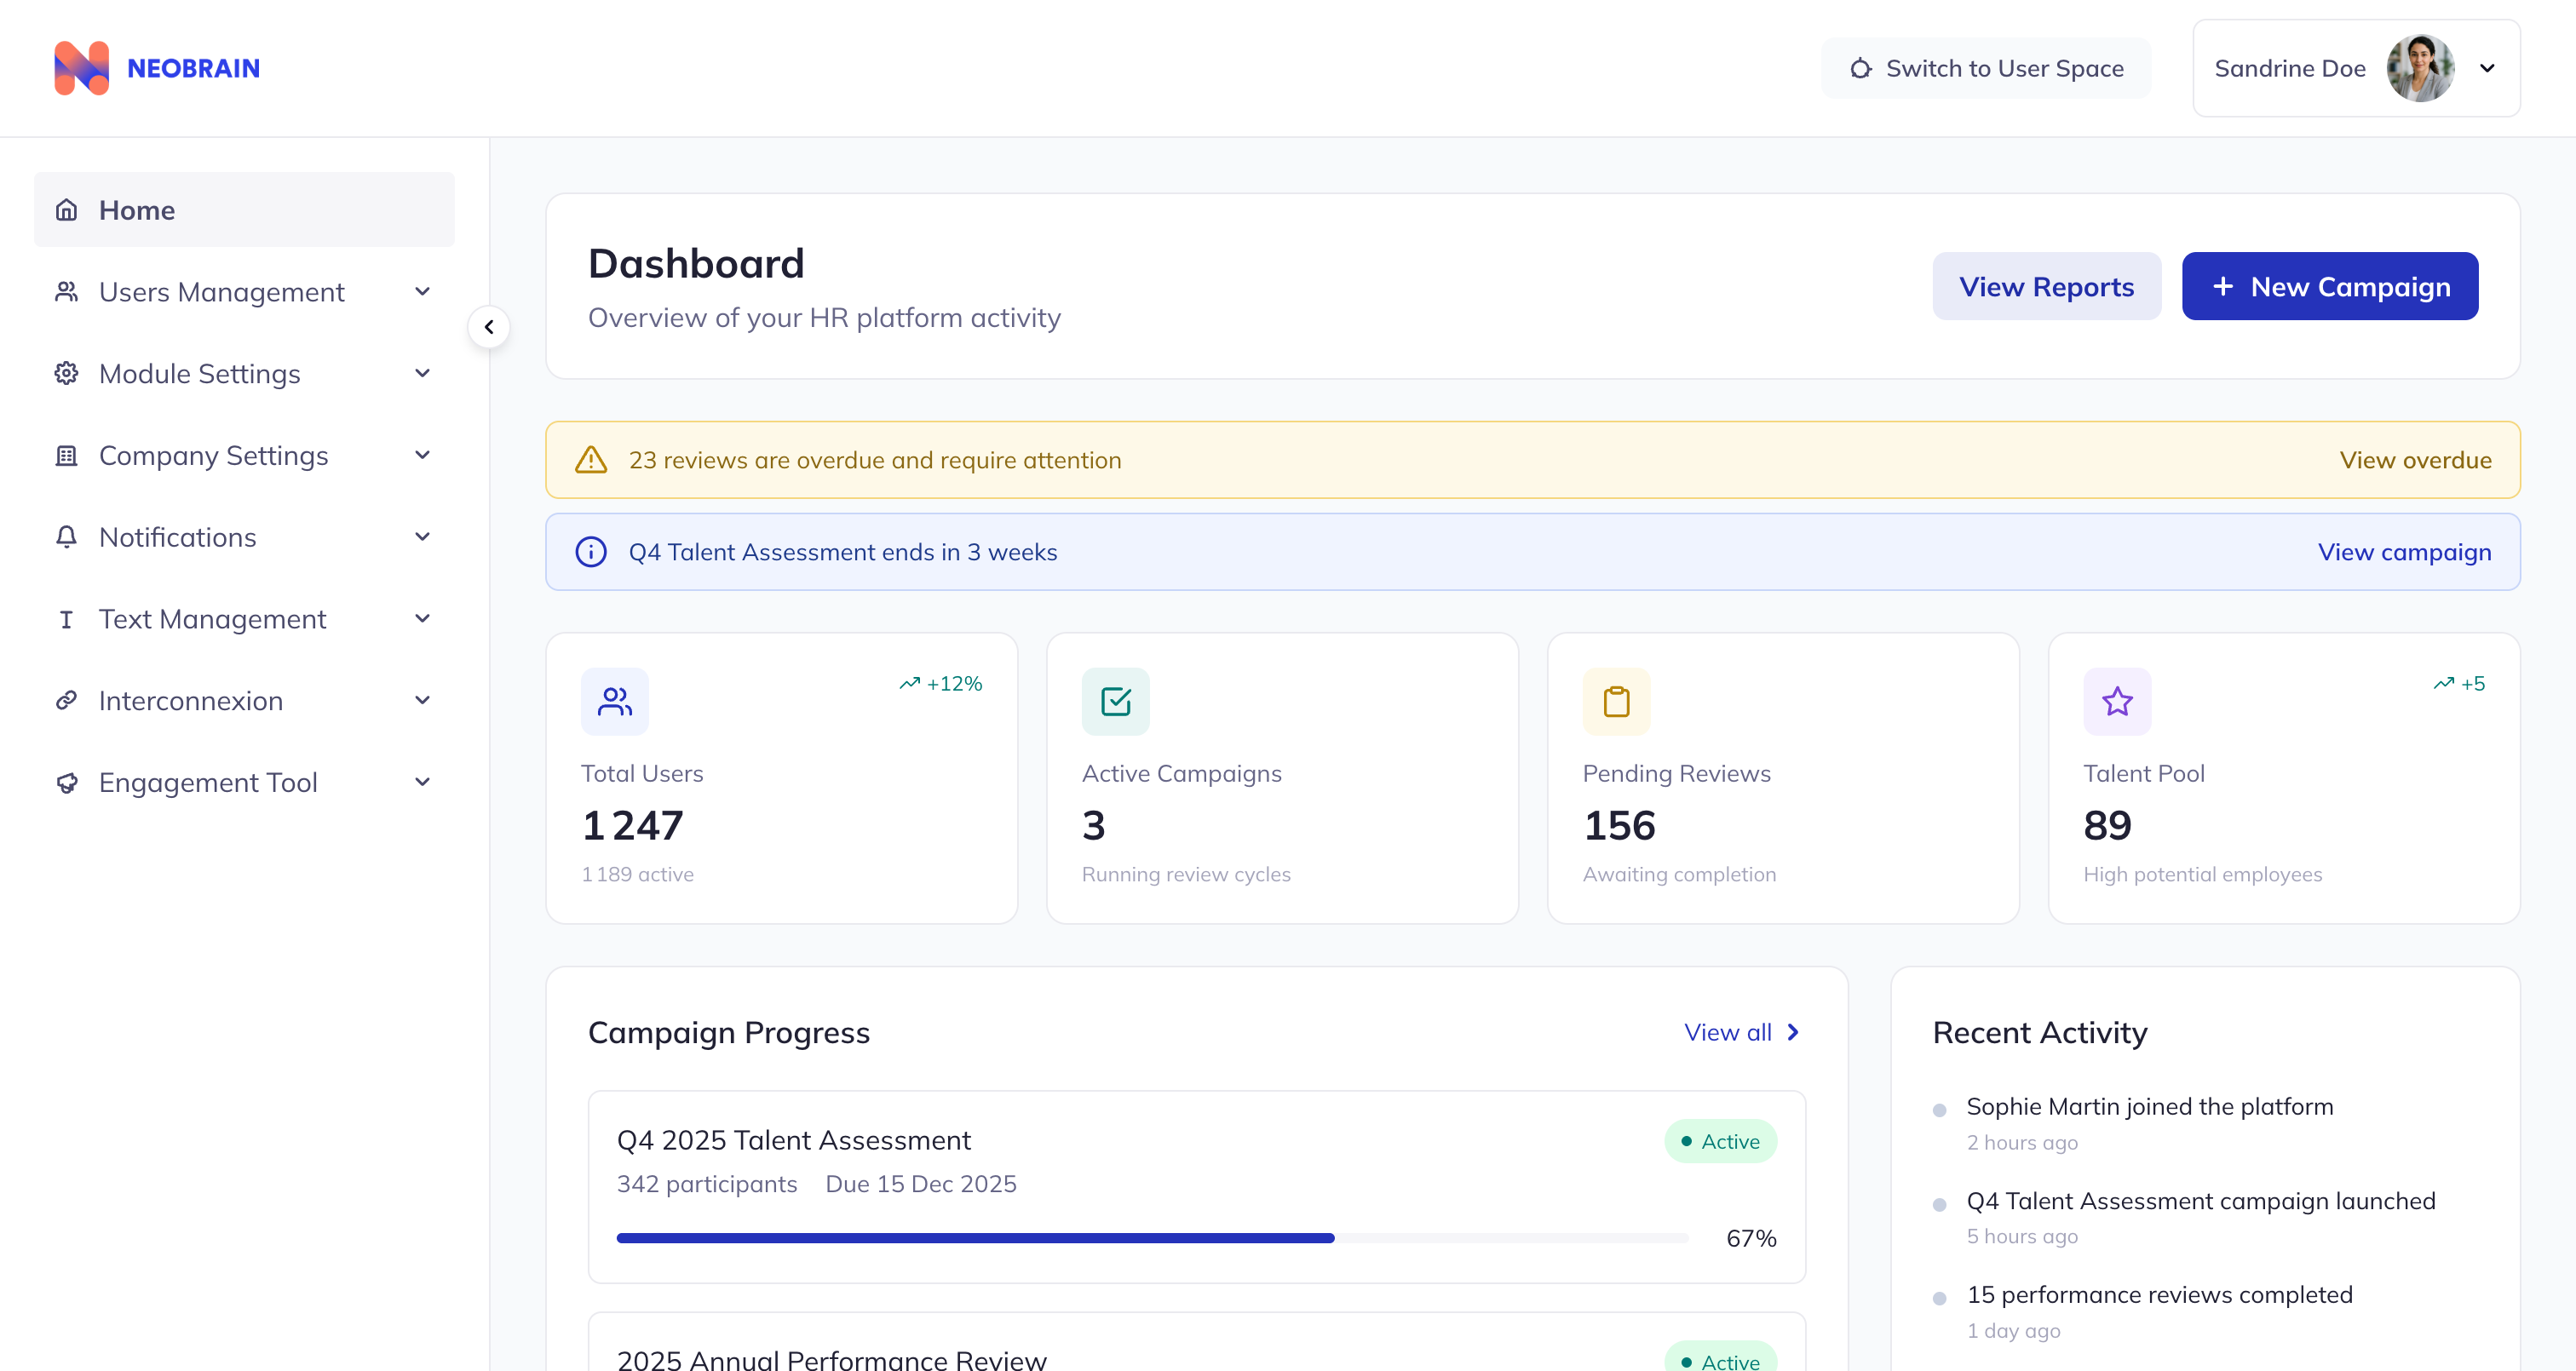The image size is (2576, 1371).
Task: Open the Notifications sidebar entry
Action: pyautogui.click(x=178, y=537)
